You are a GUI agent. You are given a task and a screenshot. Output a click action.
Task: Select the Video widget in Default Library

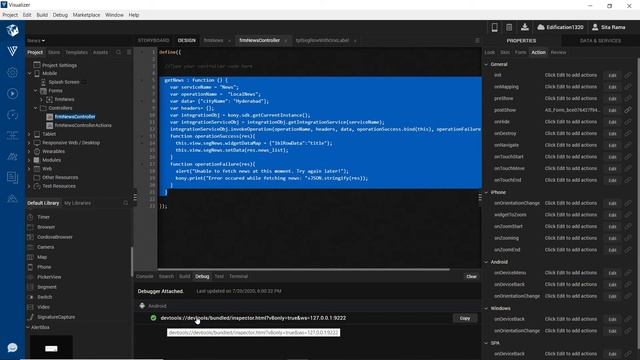[x=43, y=307]
